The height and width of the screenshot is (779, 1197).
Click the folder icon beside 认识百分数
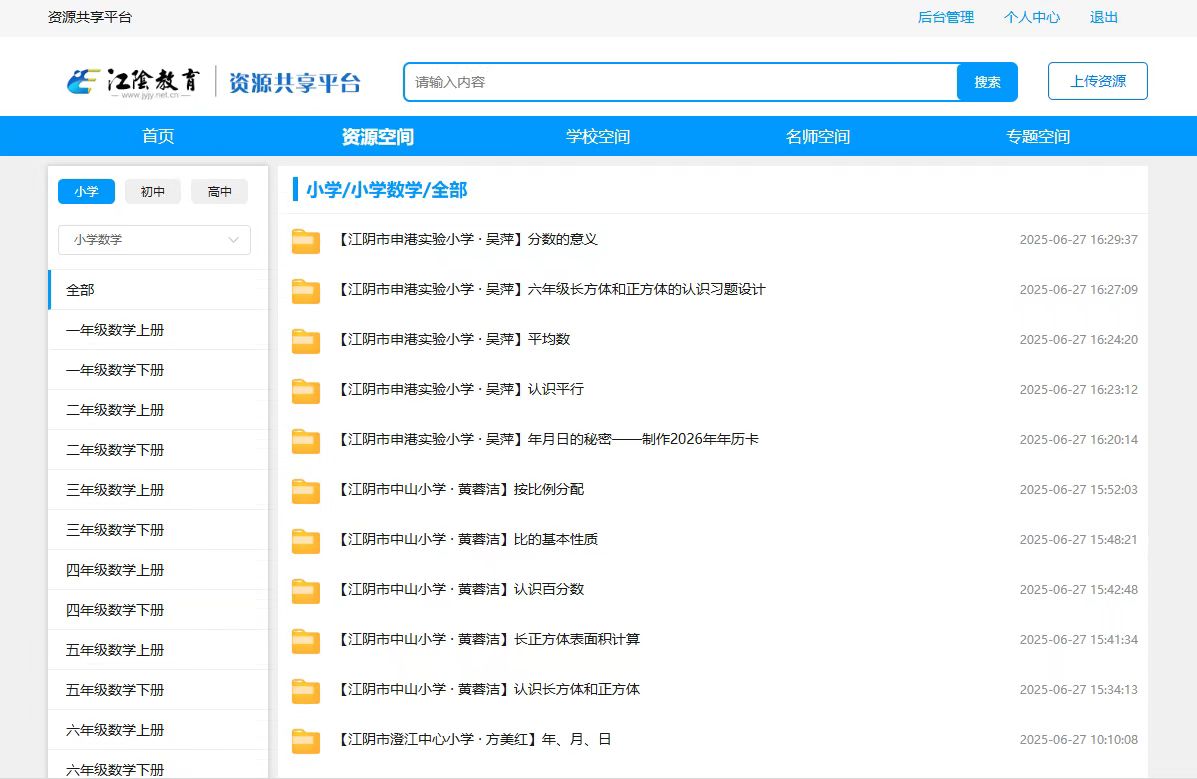[x=305, y=591]
